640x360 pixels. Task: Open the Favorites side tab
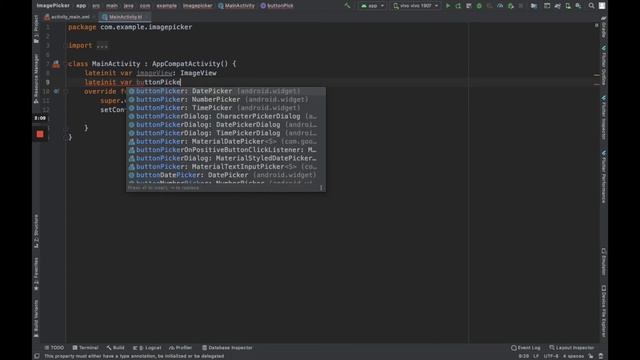coord(36,273)
